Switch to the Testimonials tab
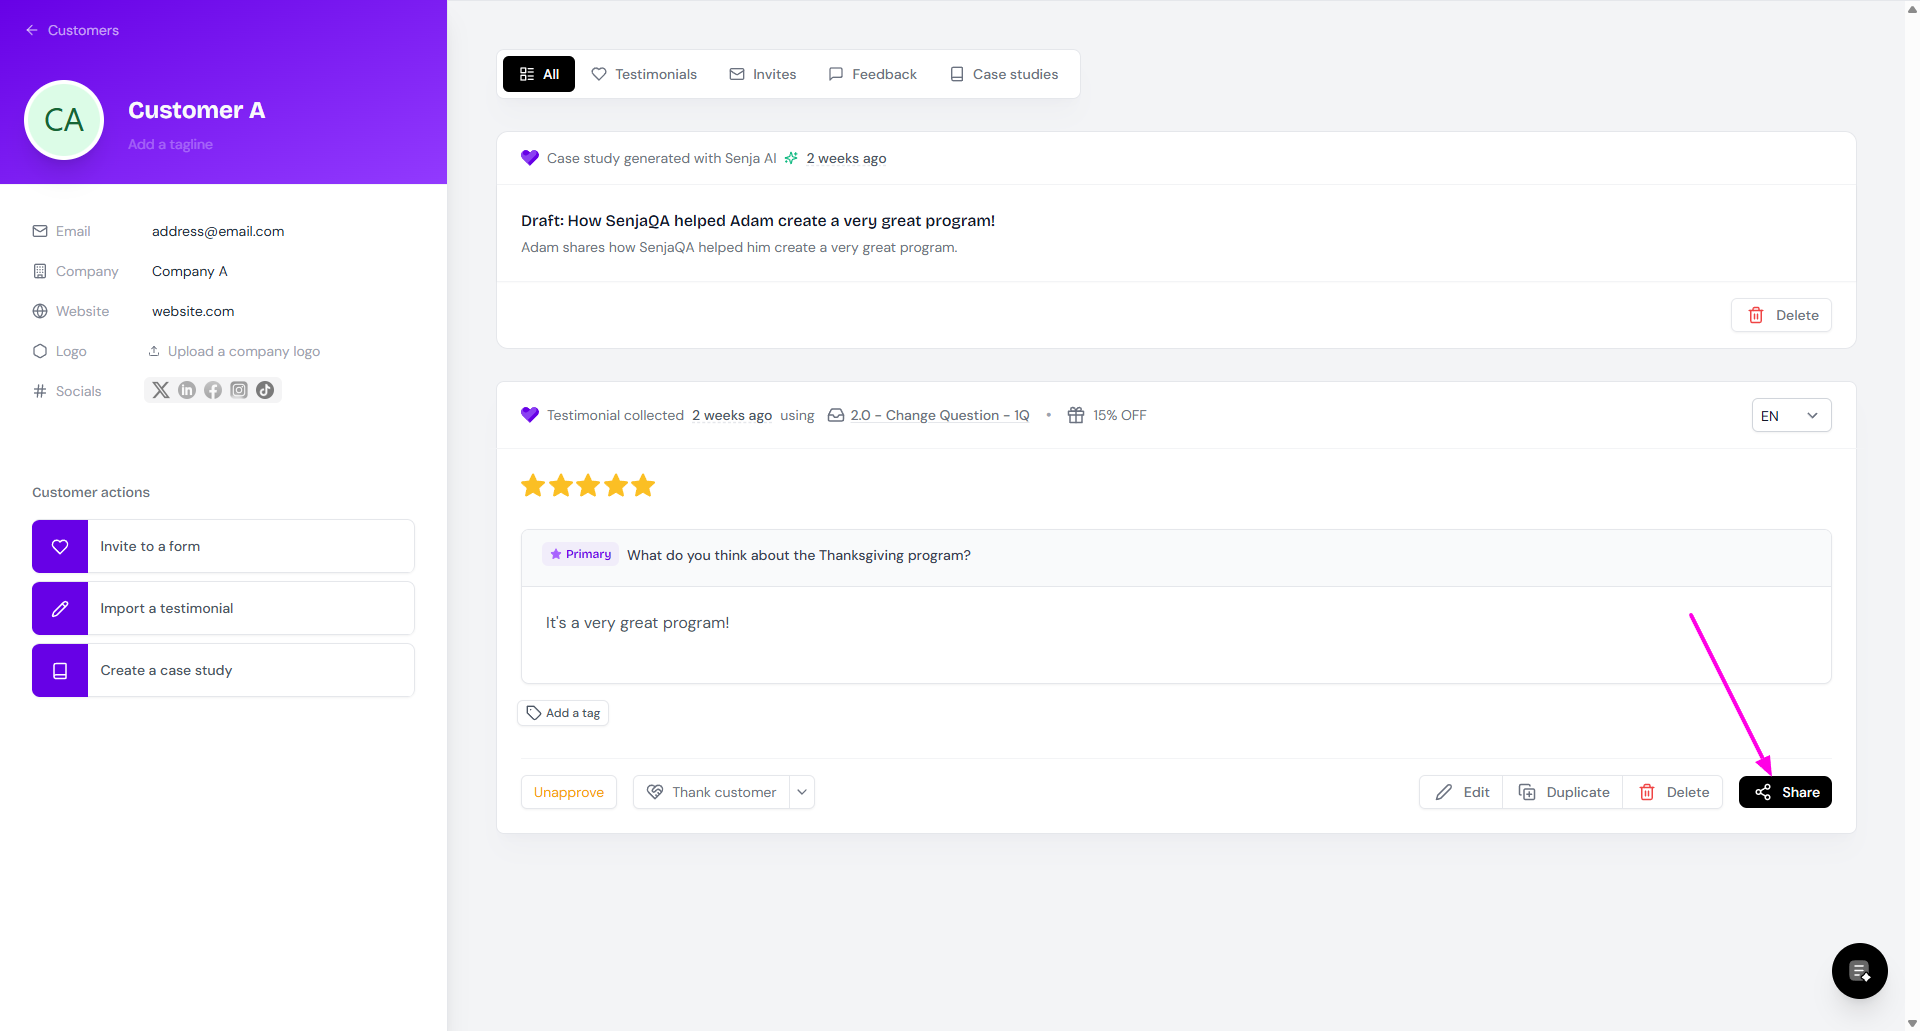This screenshot has height=1031, width=1920. coord(645,74)
